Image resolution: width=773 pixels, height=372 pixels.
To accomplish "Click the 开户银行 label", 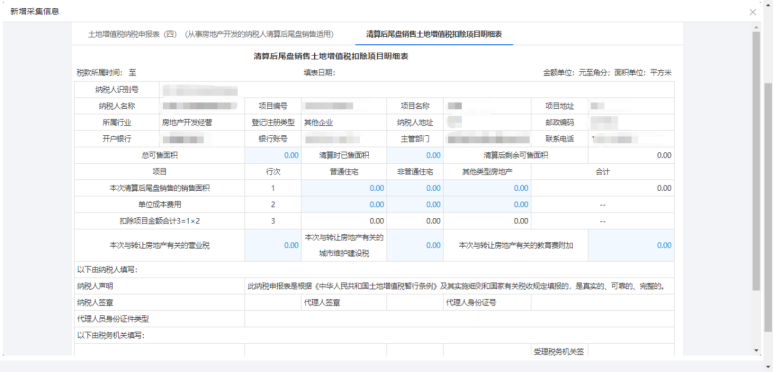I will click(x=117, y=139).
